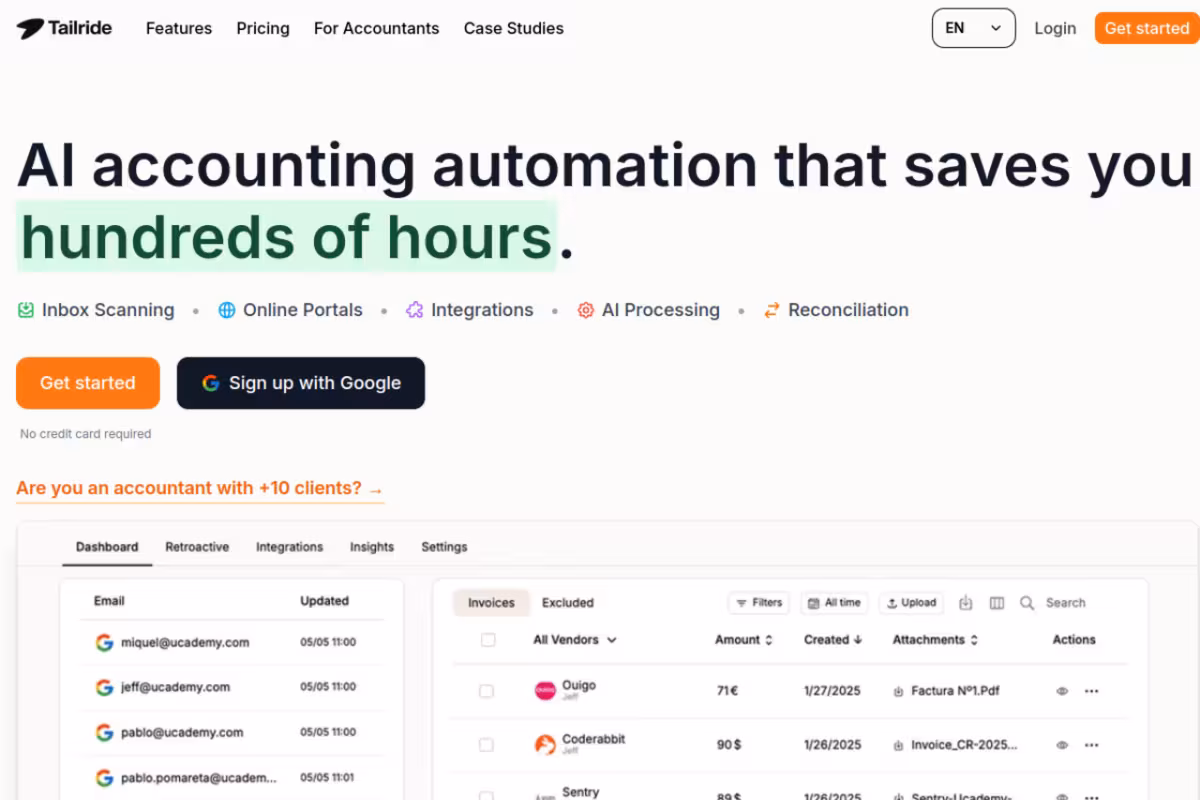Click the 90$ amount cell
Screen dimensions: 1200x800
729,745
